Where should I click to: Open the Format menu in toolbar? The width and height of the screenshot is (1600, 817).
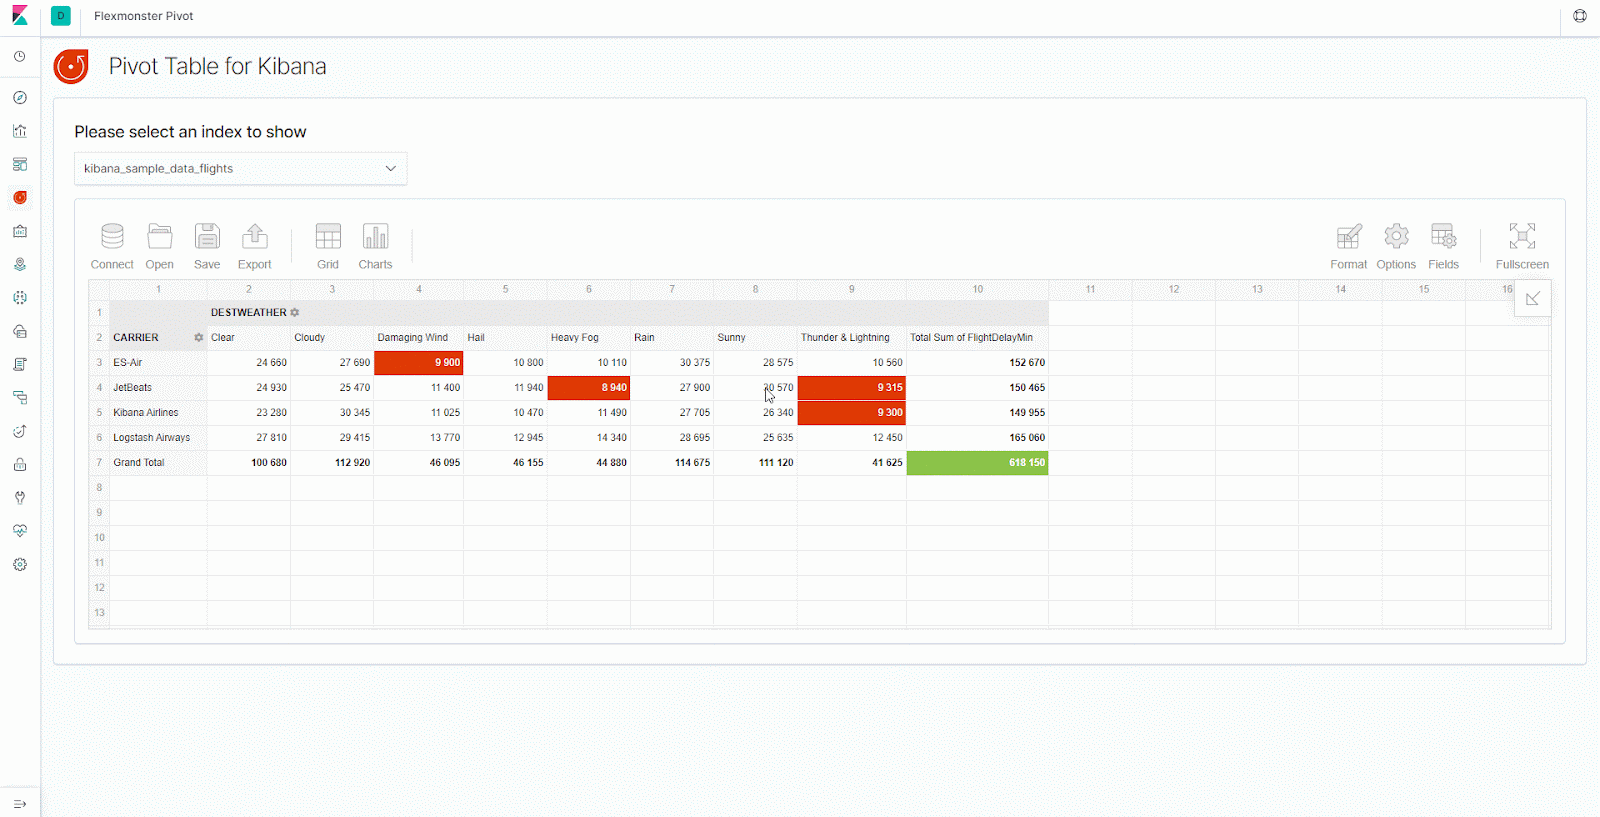(1349, 246)
